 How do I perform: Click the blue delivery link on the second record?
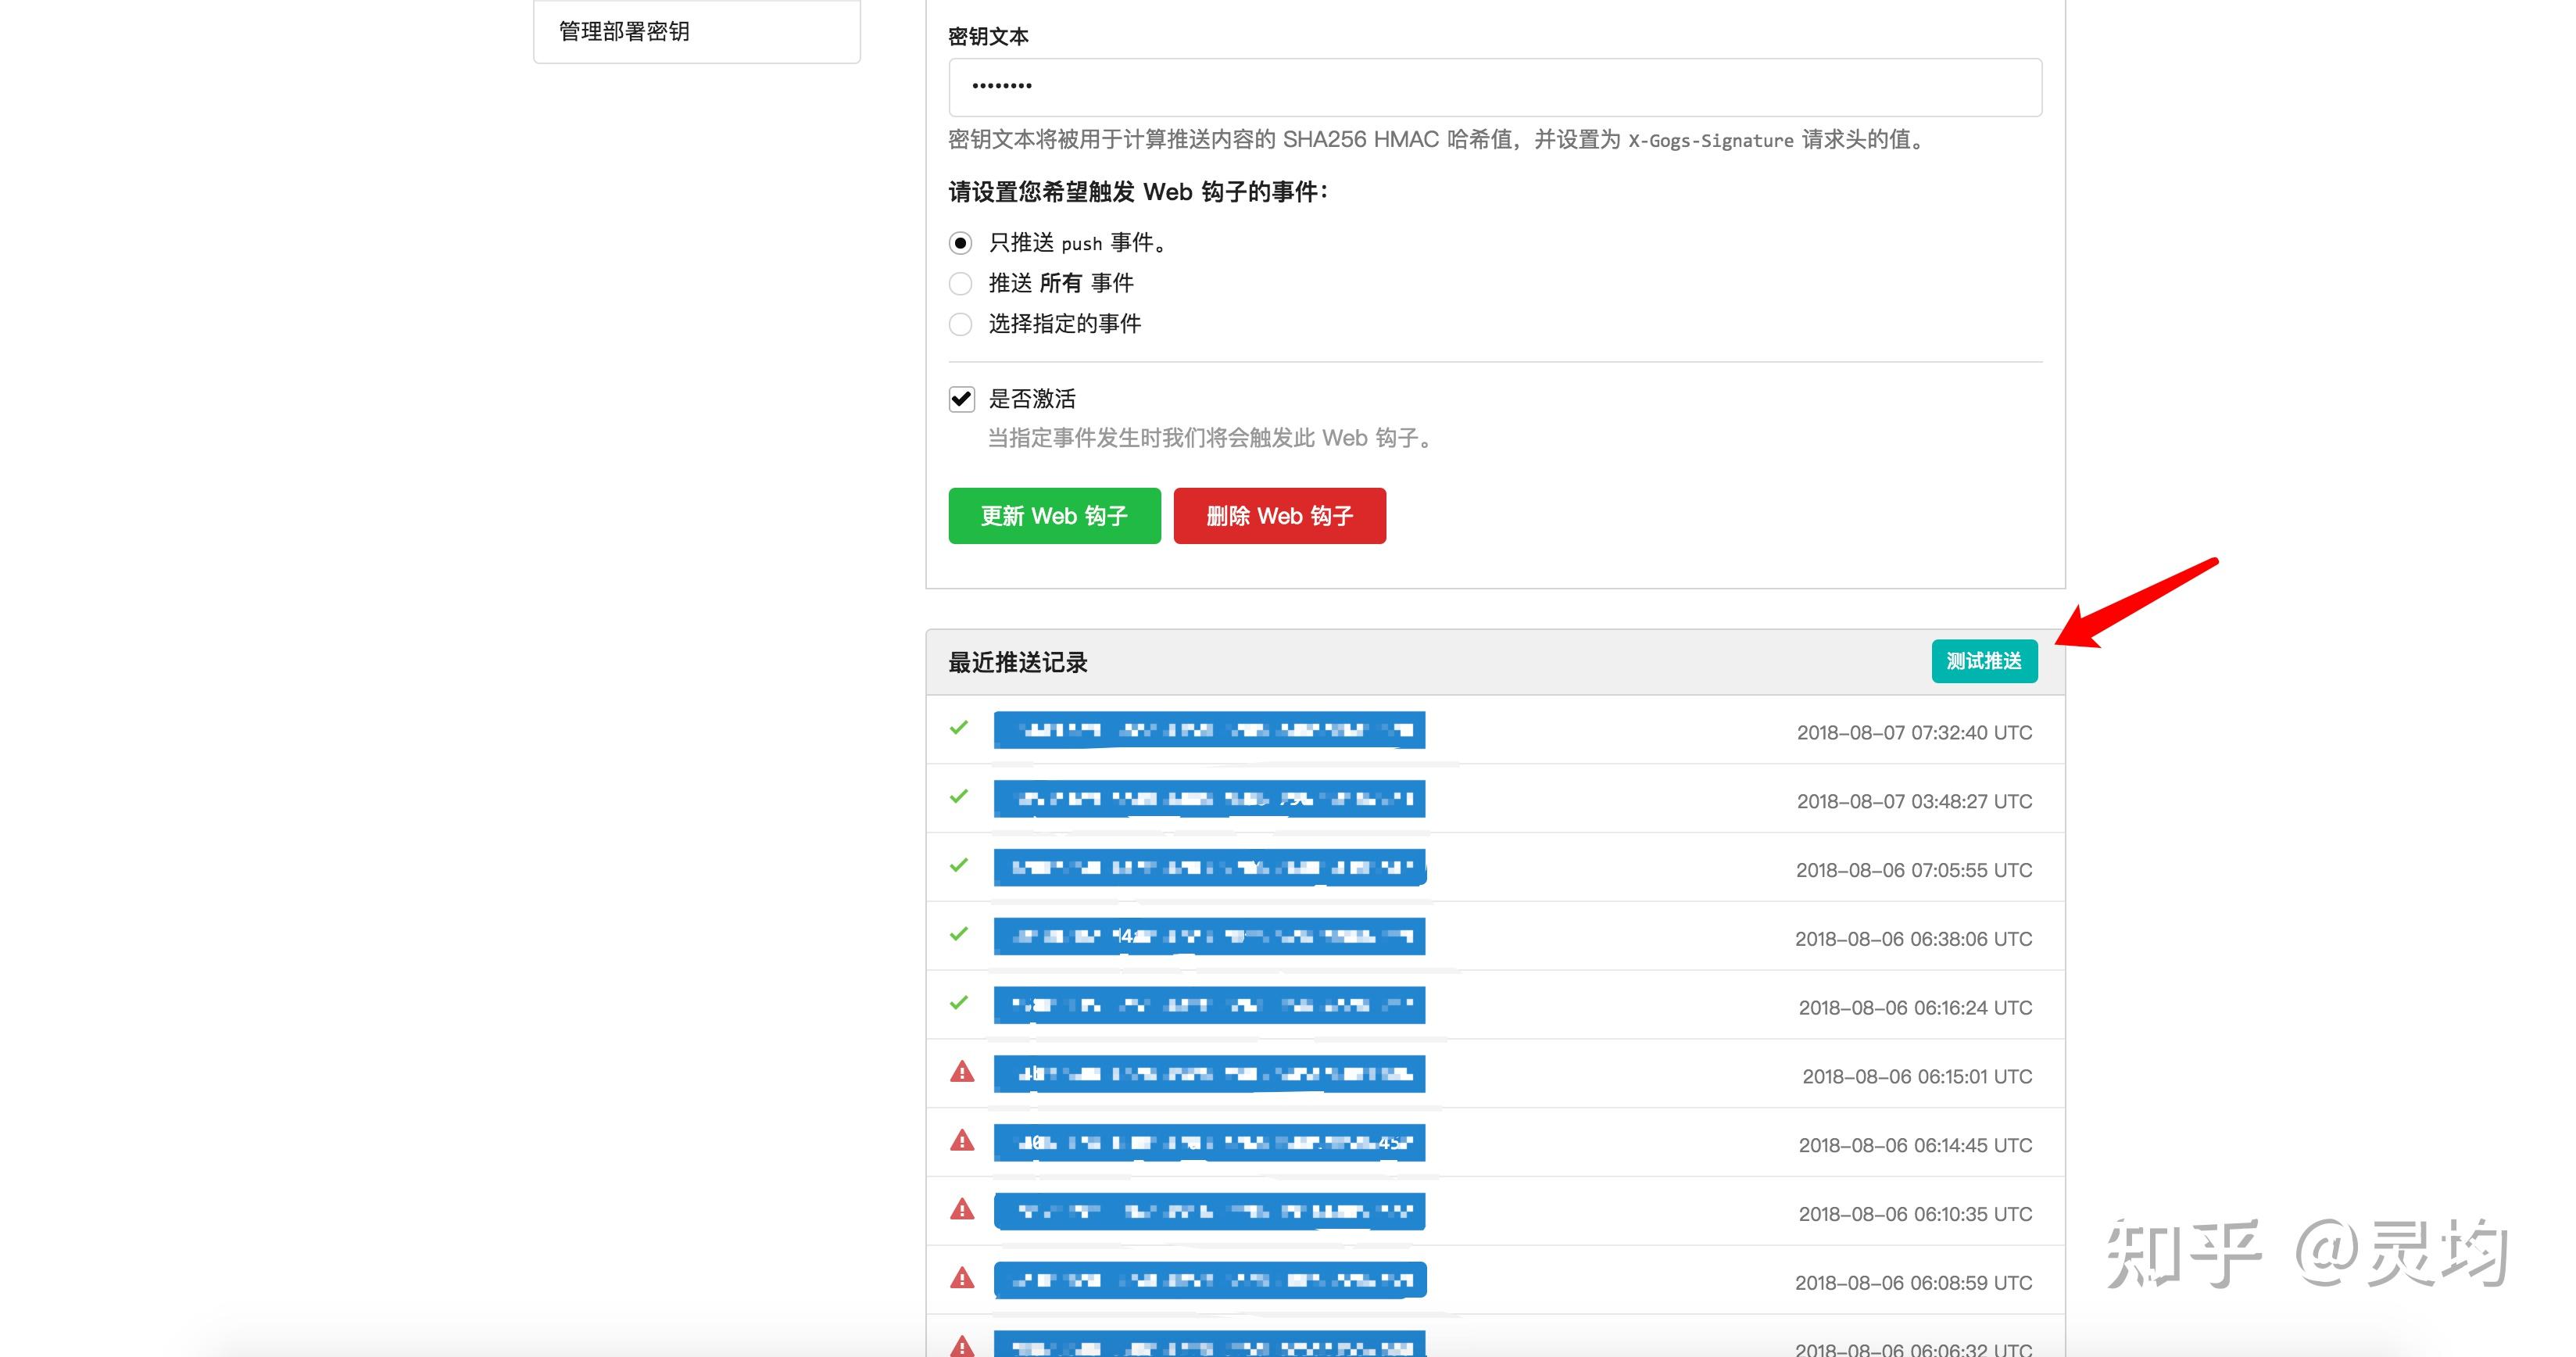(x=1209, y=797)
